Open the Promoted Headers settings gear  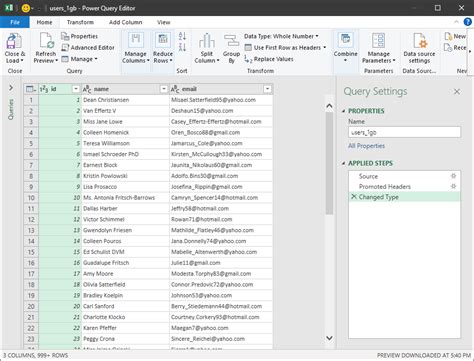453,186
